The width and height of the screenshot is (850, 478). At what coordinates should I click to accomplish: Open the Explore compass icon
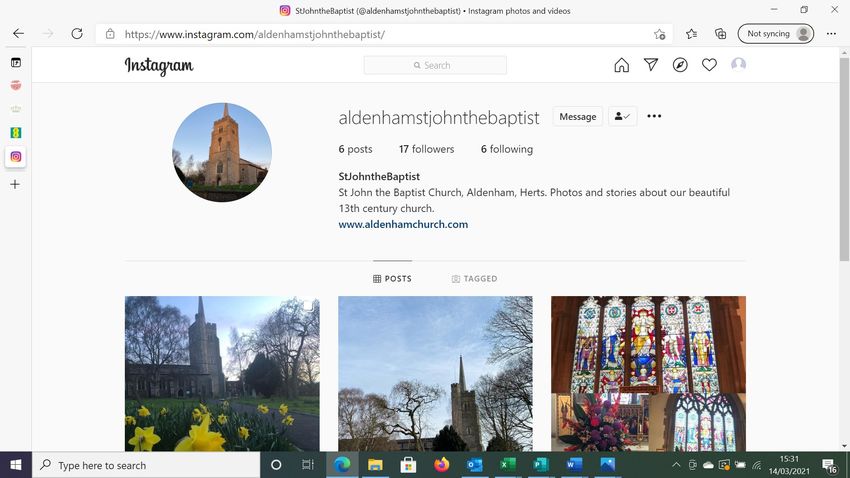tap(680, 65)
